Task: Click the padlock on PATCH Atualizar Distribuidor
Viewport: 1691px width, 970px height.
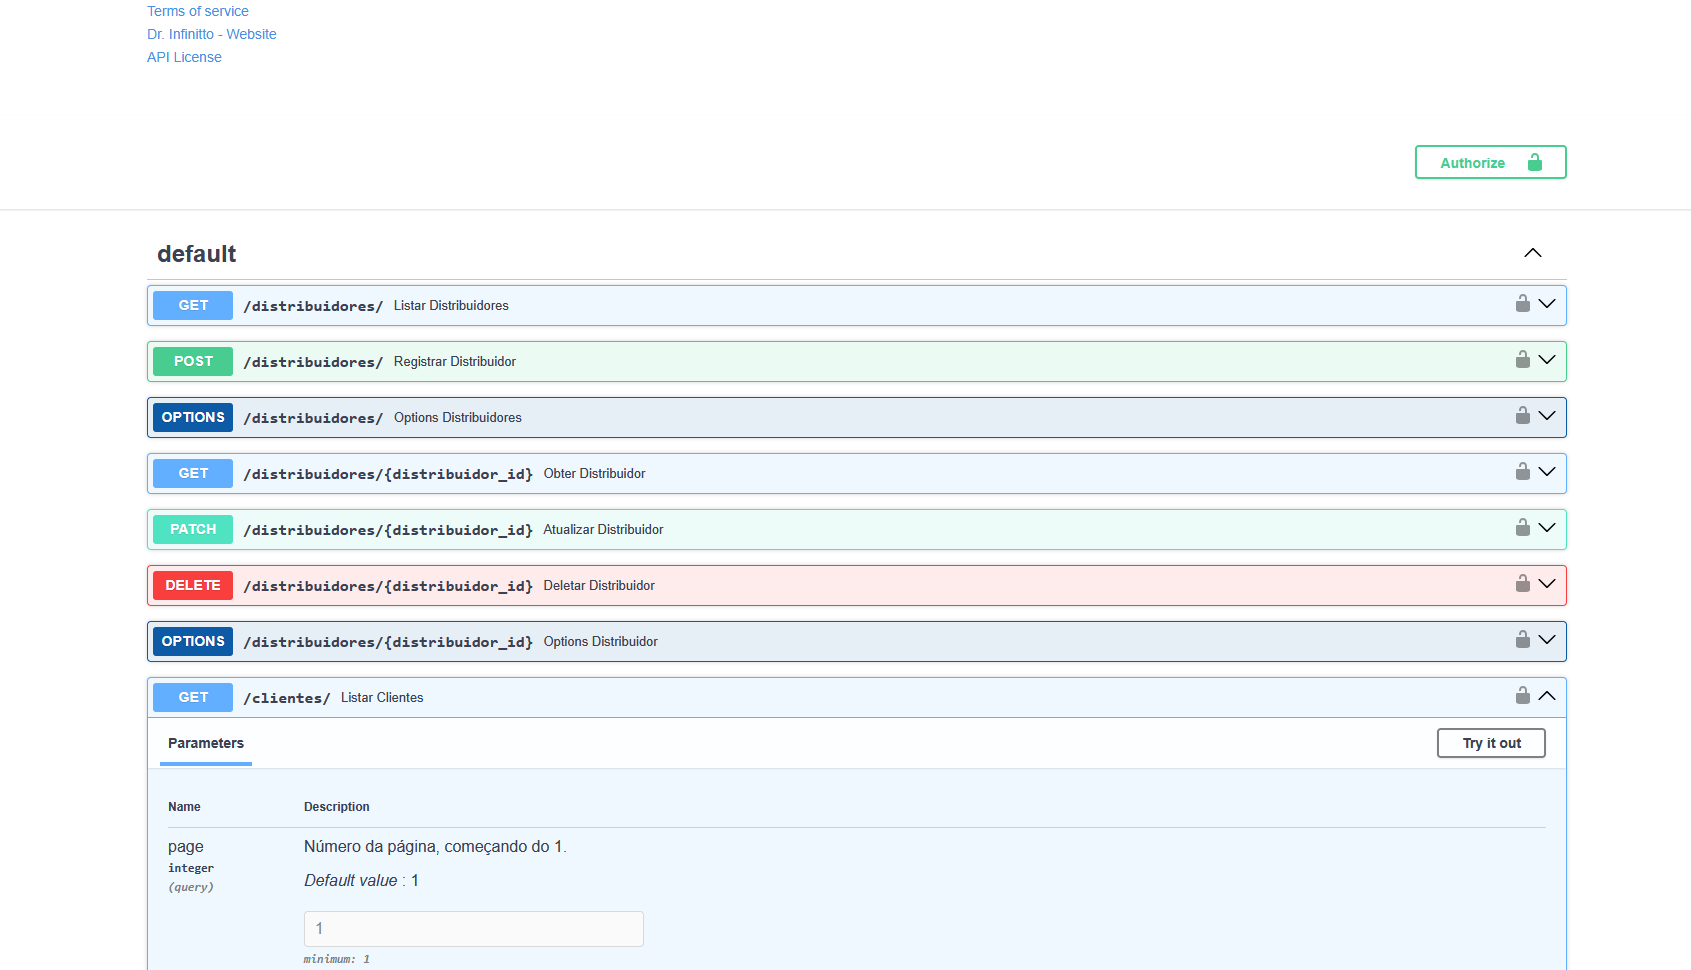Action: (x=1523, y=528)
